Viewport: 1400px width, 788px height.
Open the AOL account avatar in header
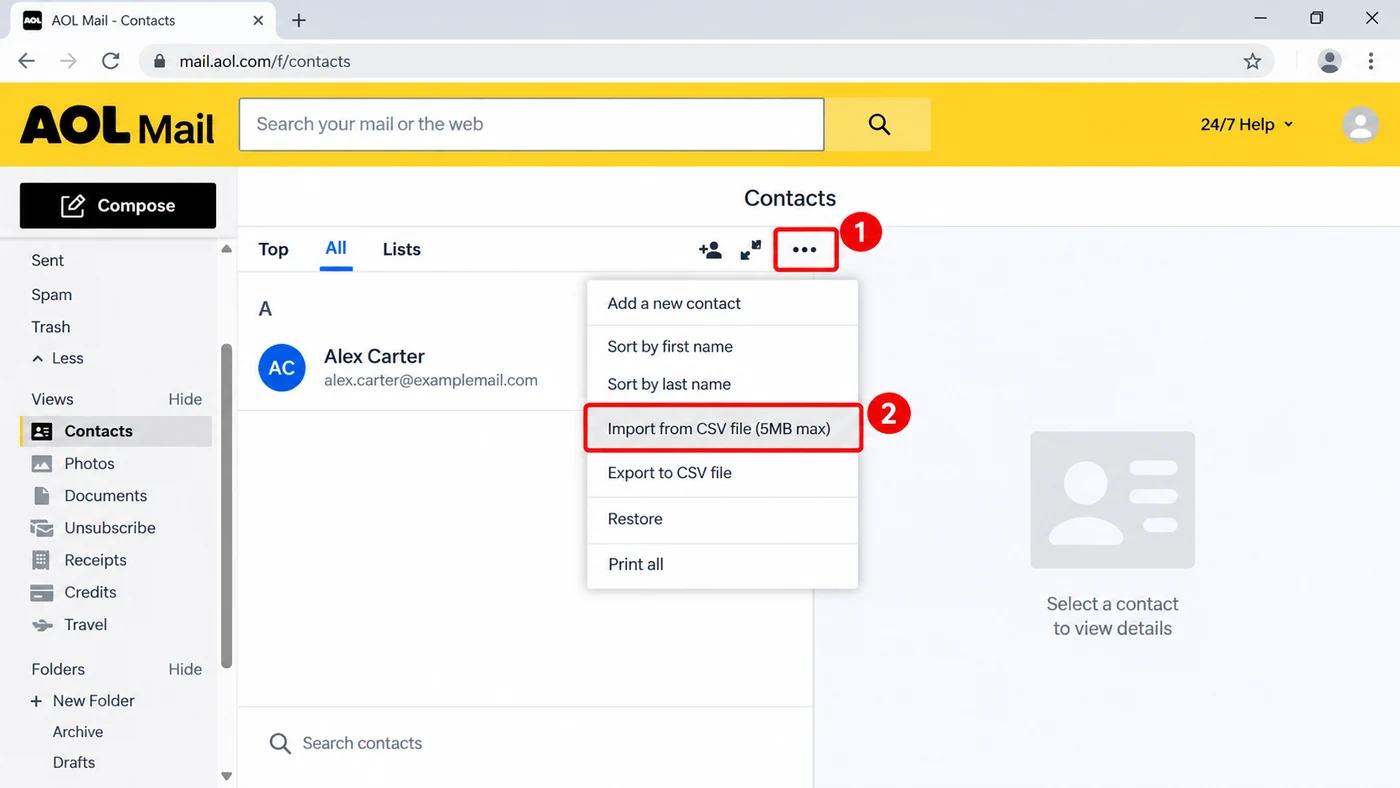(1359, 125)
